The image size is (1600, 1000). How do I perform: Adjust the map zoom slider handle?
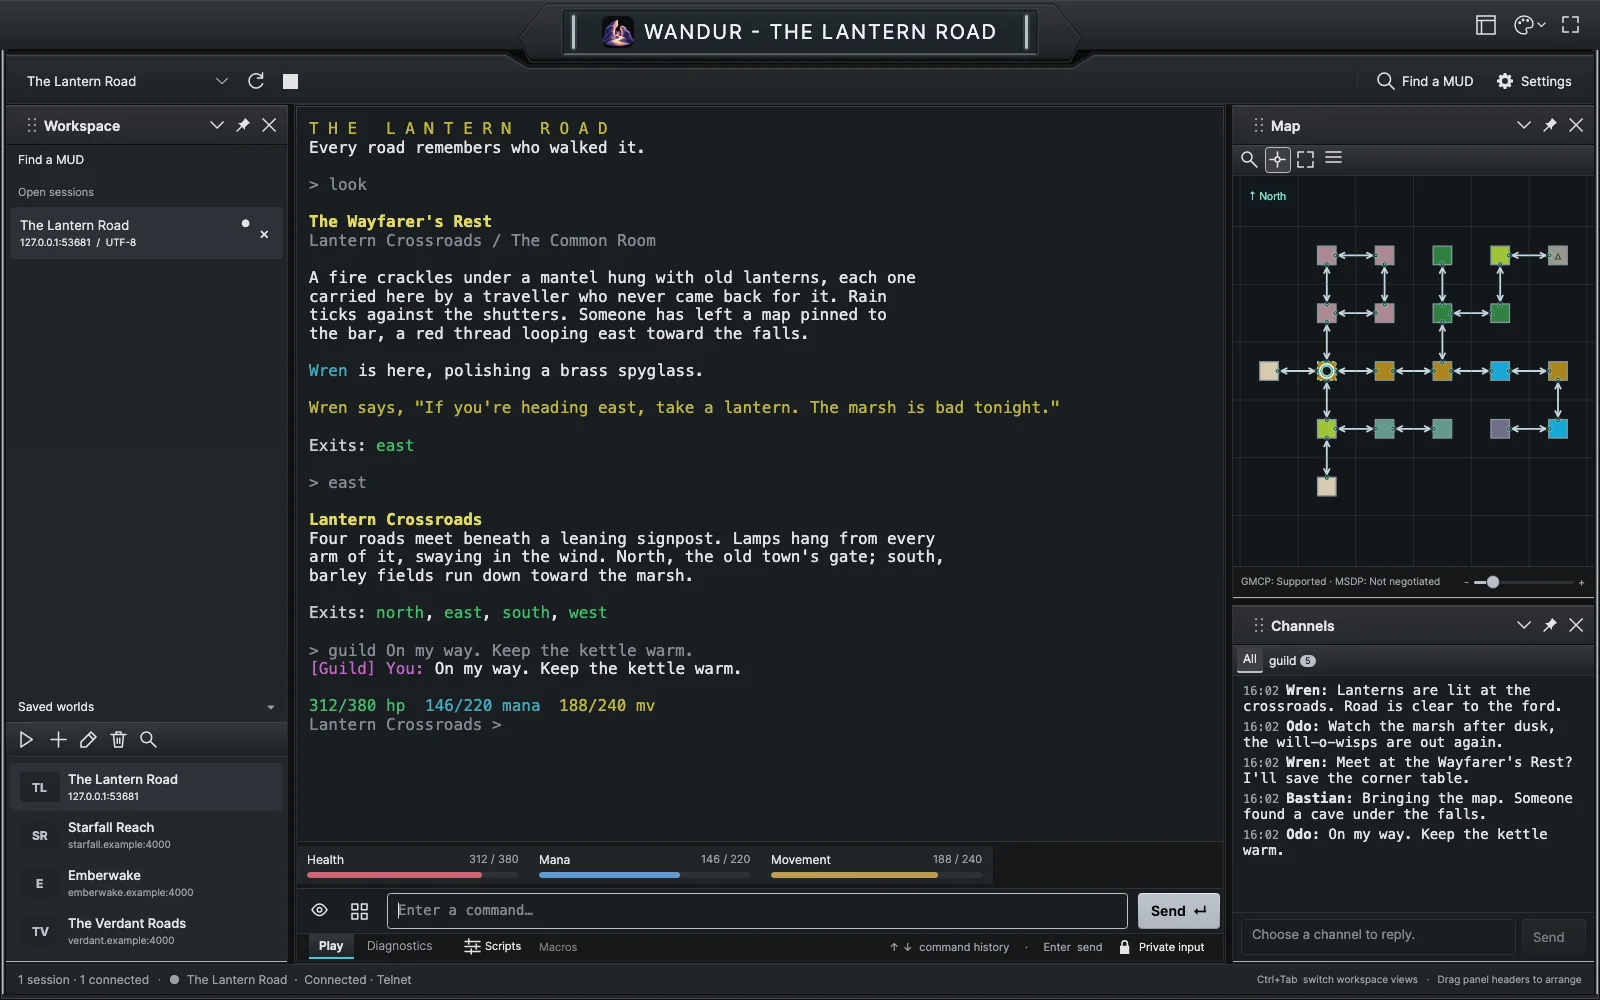tap(1493, 582)
